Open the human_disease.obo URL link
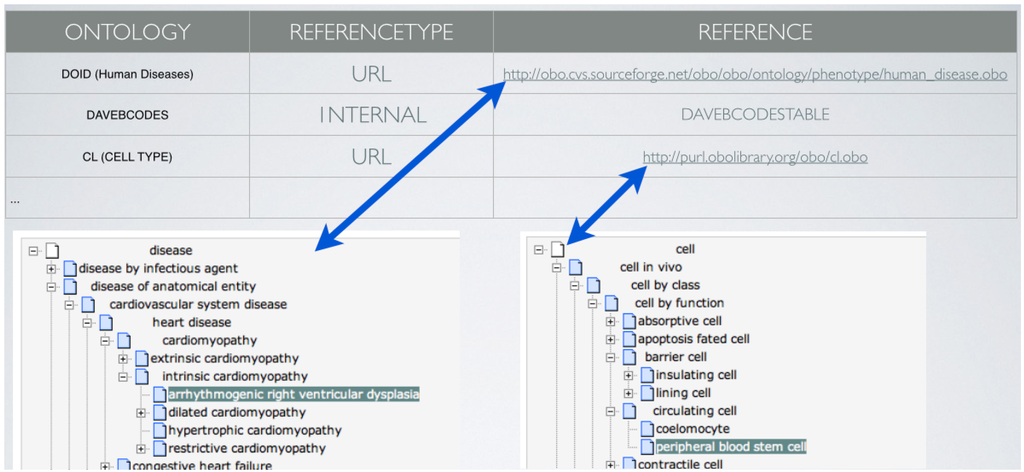1024x472 pixels. tap(755, 74)
